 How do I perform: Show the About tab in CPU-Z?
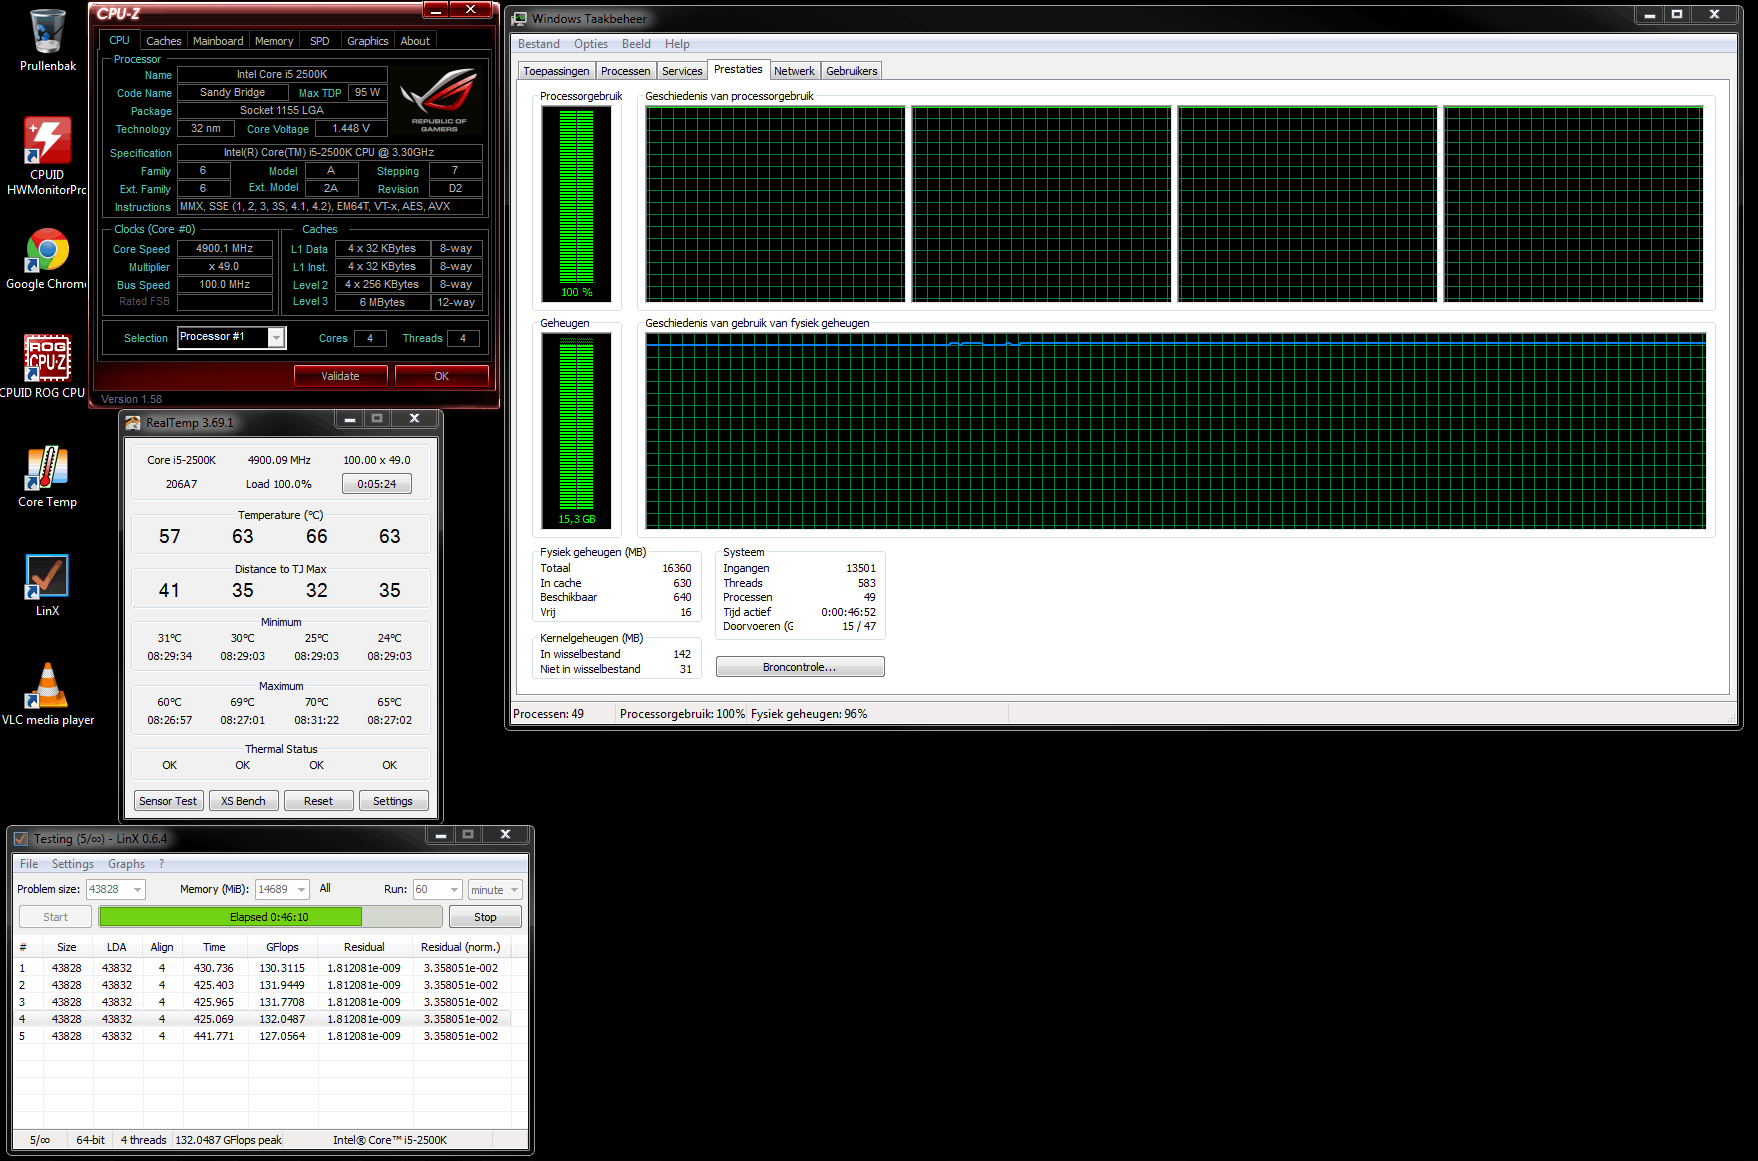click(x=415, y=41)
